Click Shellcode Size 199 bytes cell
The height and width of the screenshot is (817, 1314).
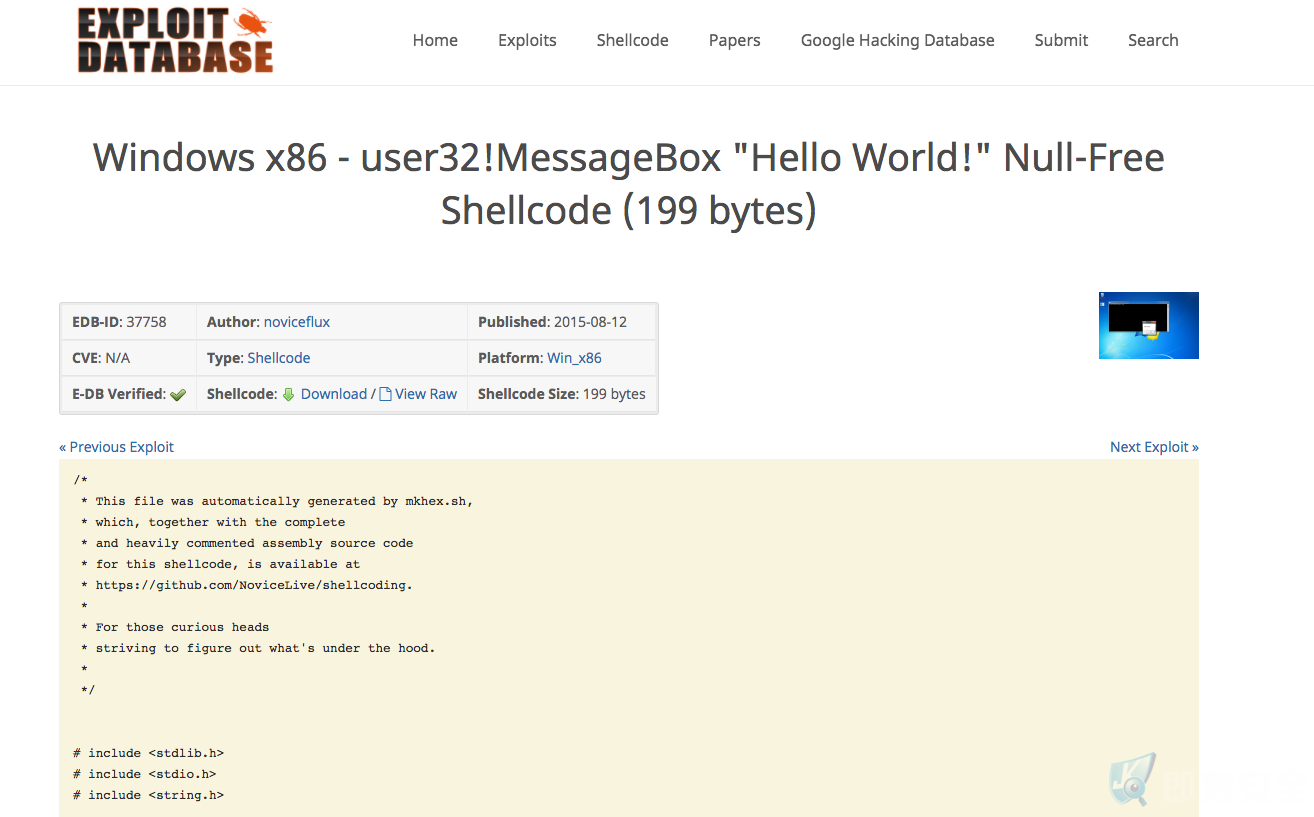pyautogui.click(x=562, y=394)
